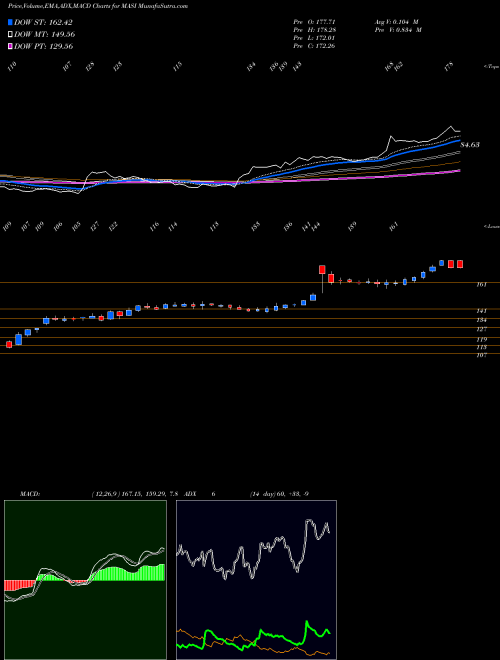Click the magenta DOW PT legend square
500x660 pixels.
pos(10,46)
